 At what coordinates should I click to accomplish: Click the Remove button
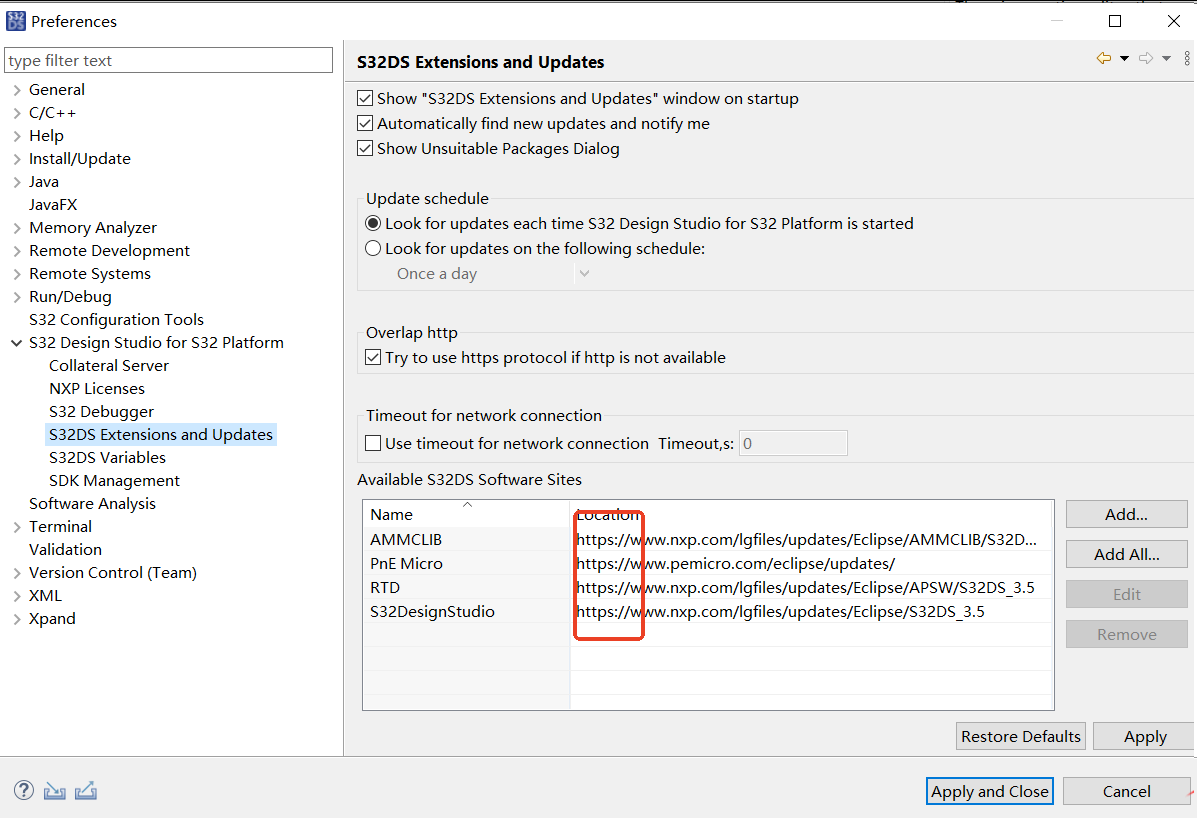click(x=1127, y=634)
